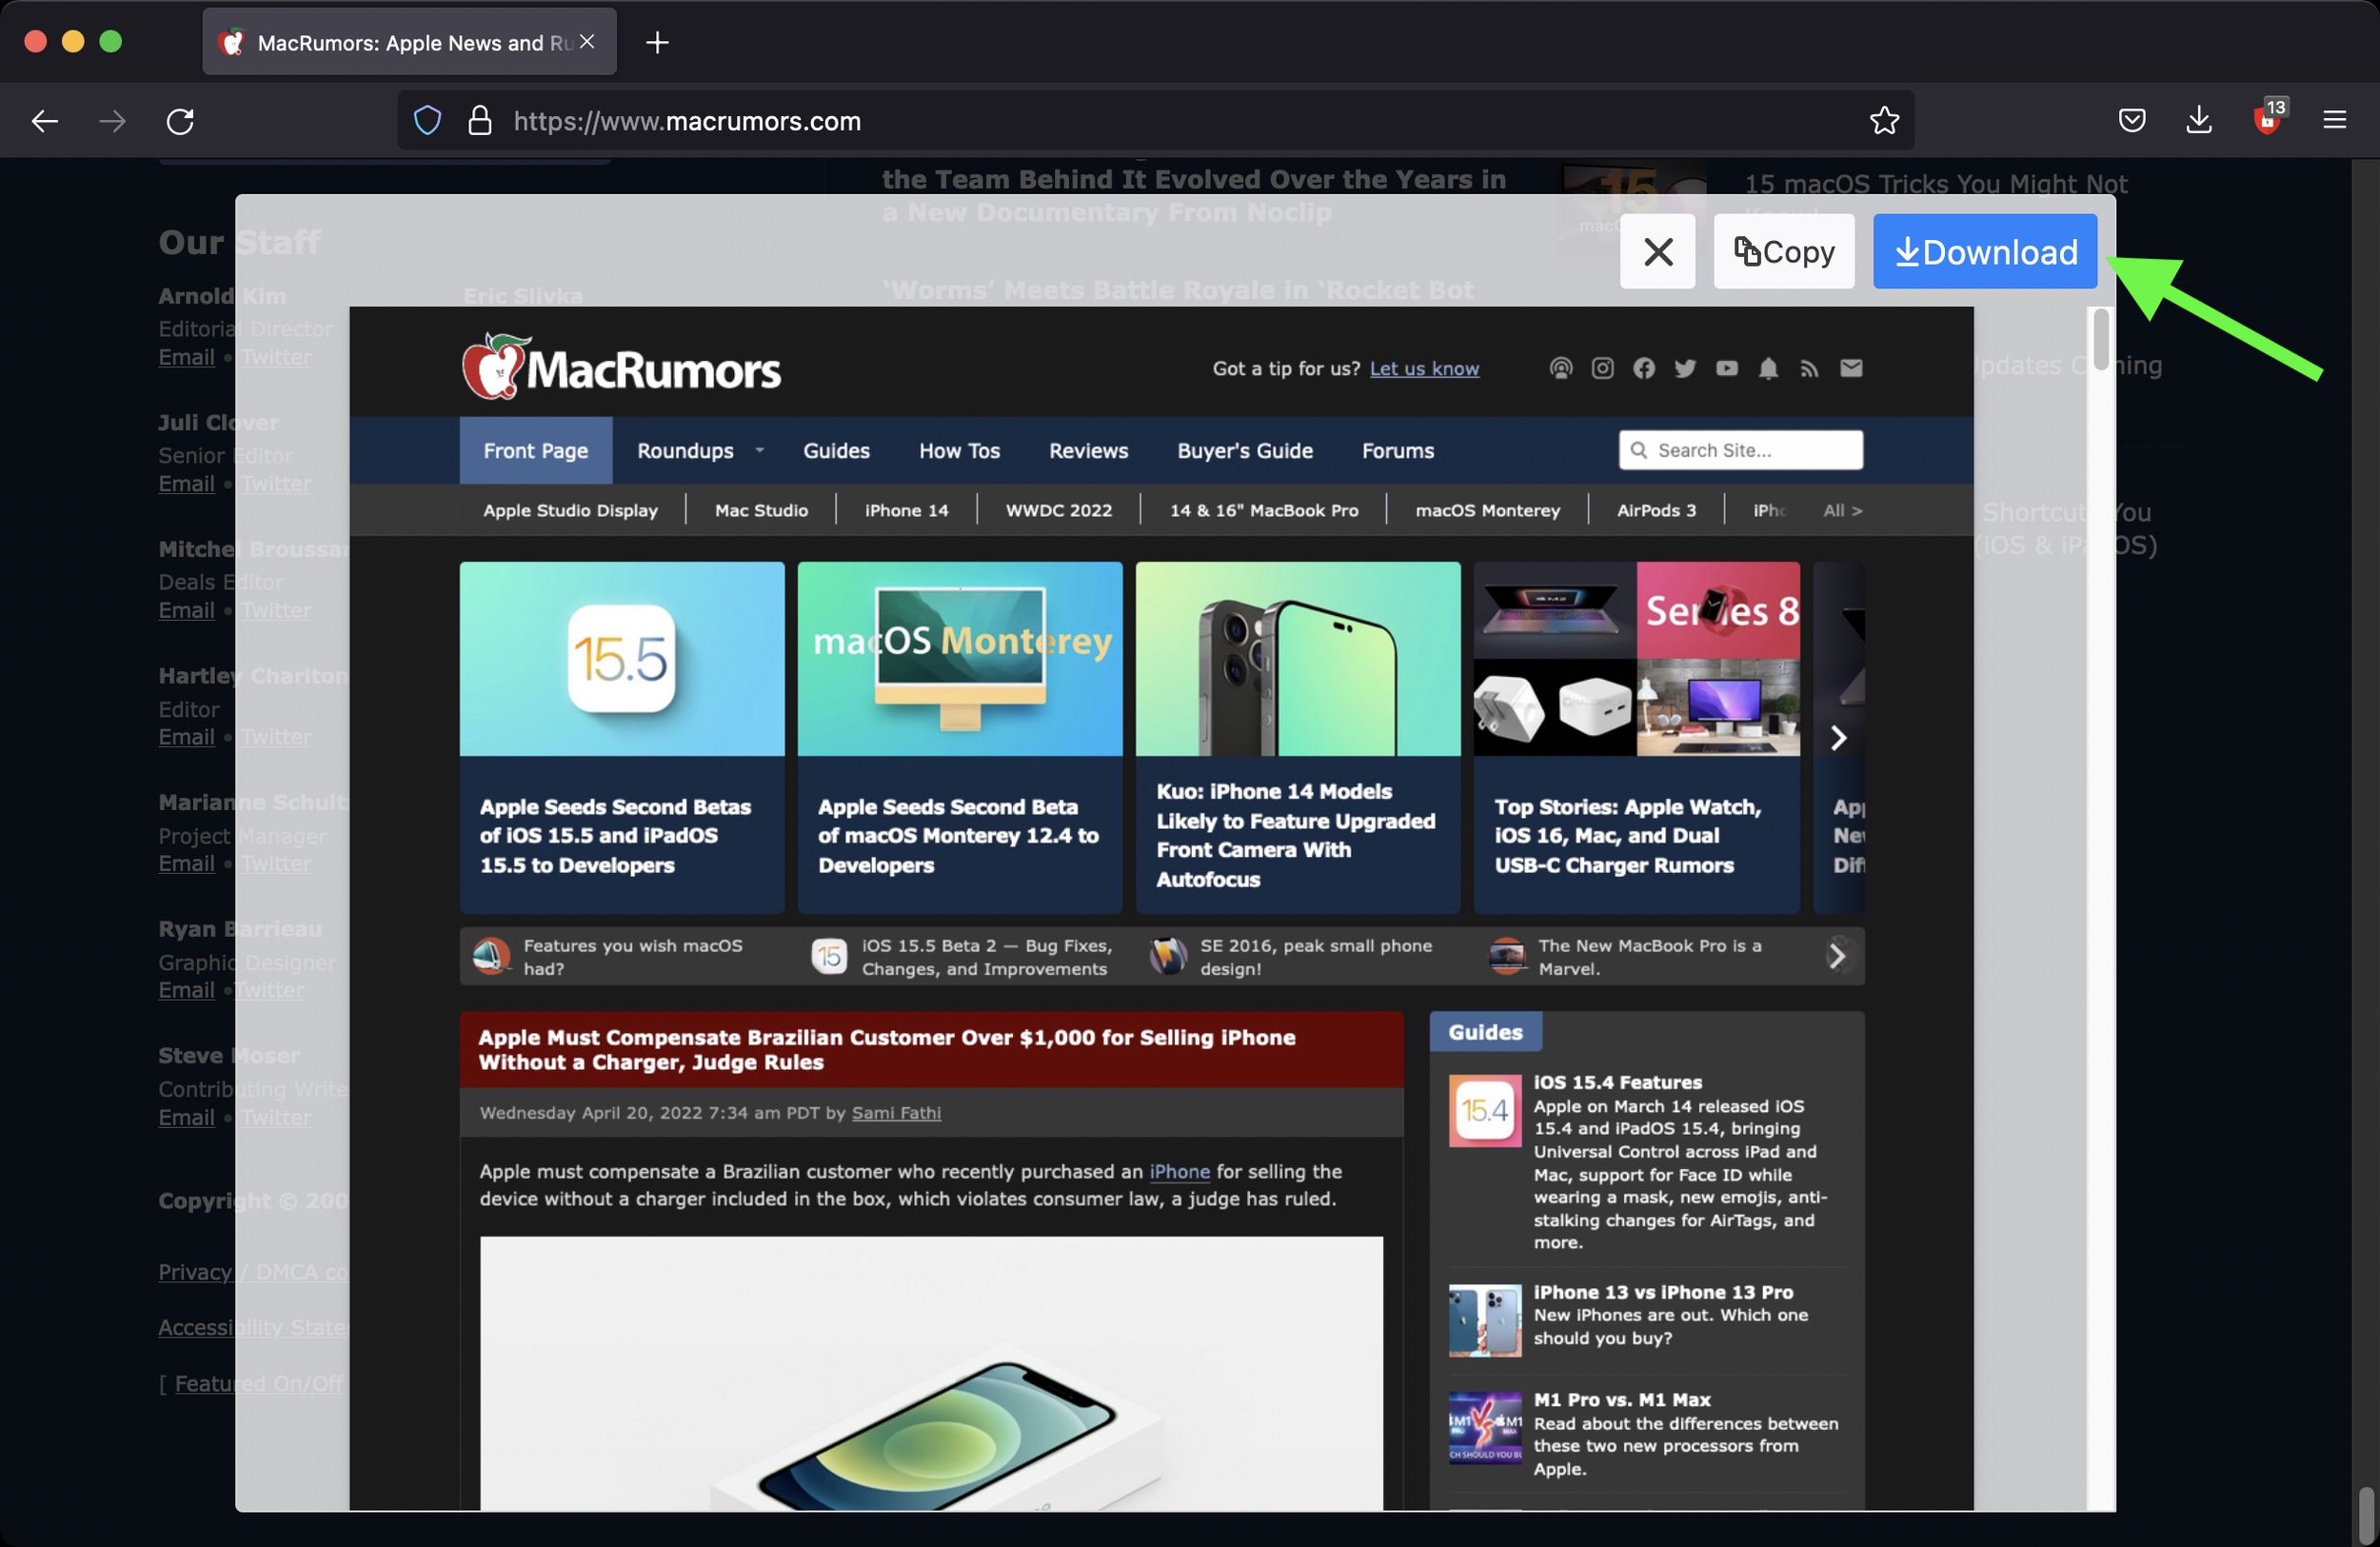The width and height of the screenshot is (2380, 1547).
Task: Open the Forums navigation item
Action: [x=1397, y=450]
